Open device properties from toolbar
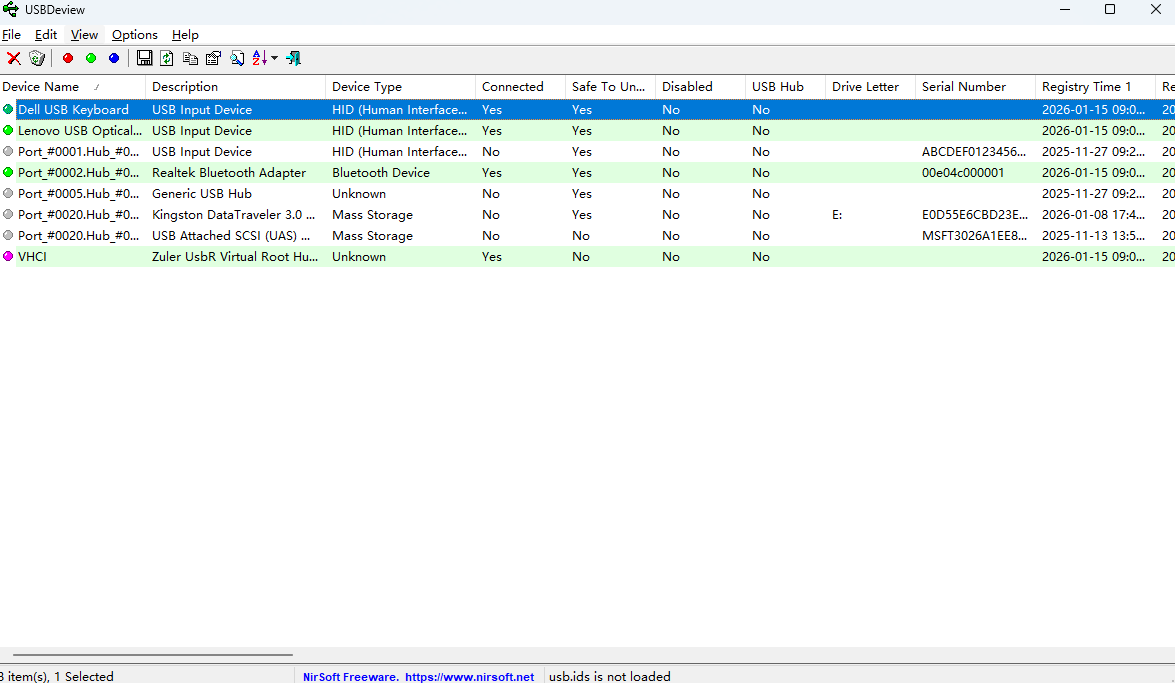 213,58
